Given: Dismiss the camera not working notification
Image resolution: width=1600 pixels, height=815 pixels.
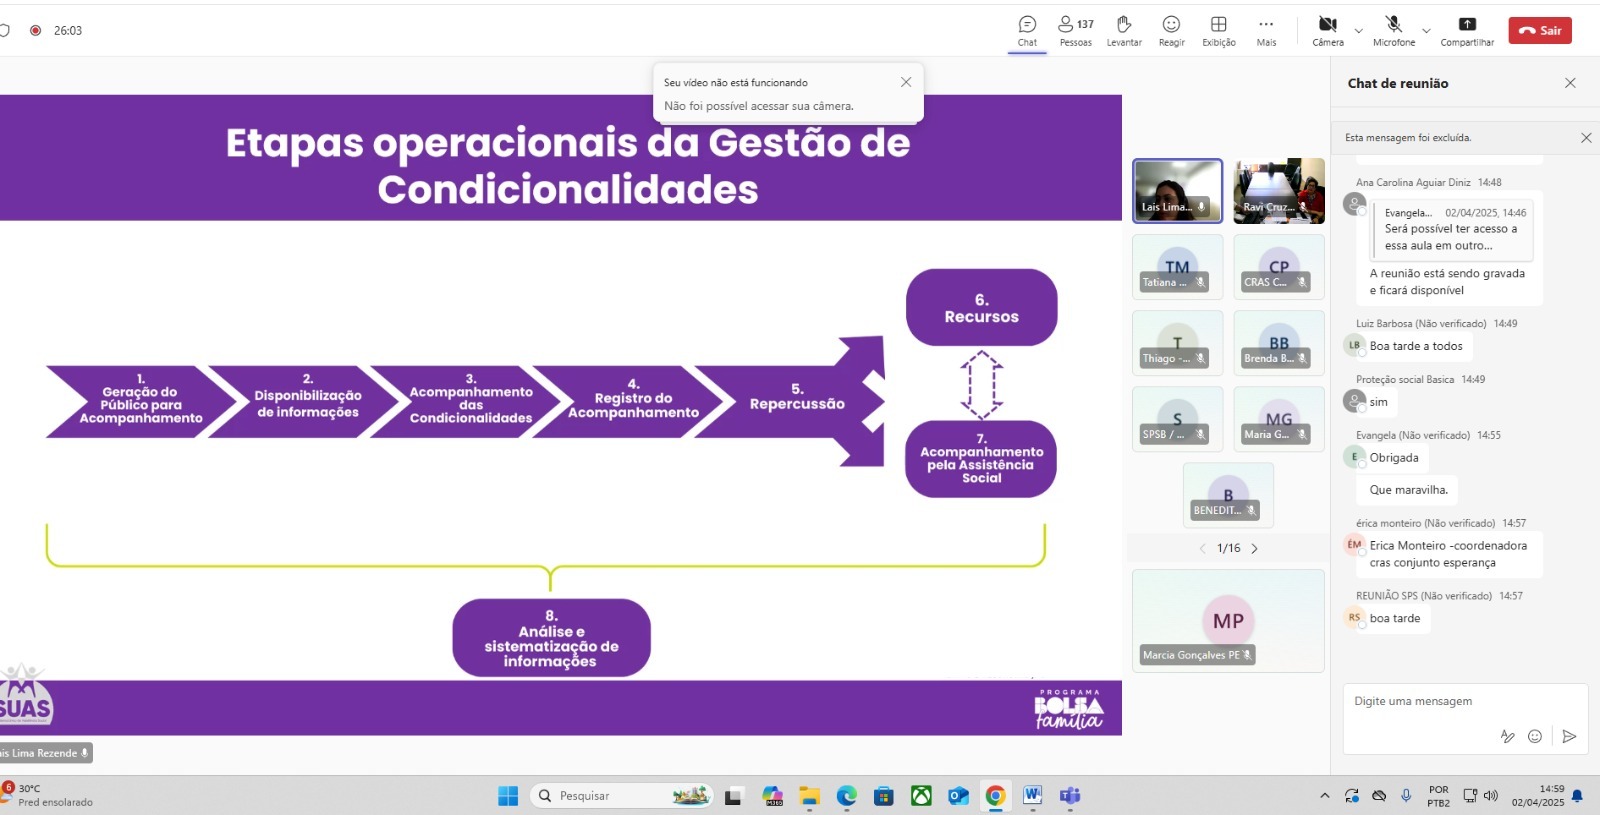Looking at the screenshot, I should pyautogui.click(x=906, y=82).
